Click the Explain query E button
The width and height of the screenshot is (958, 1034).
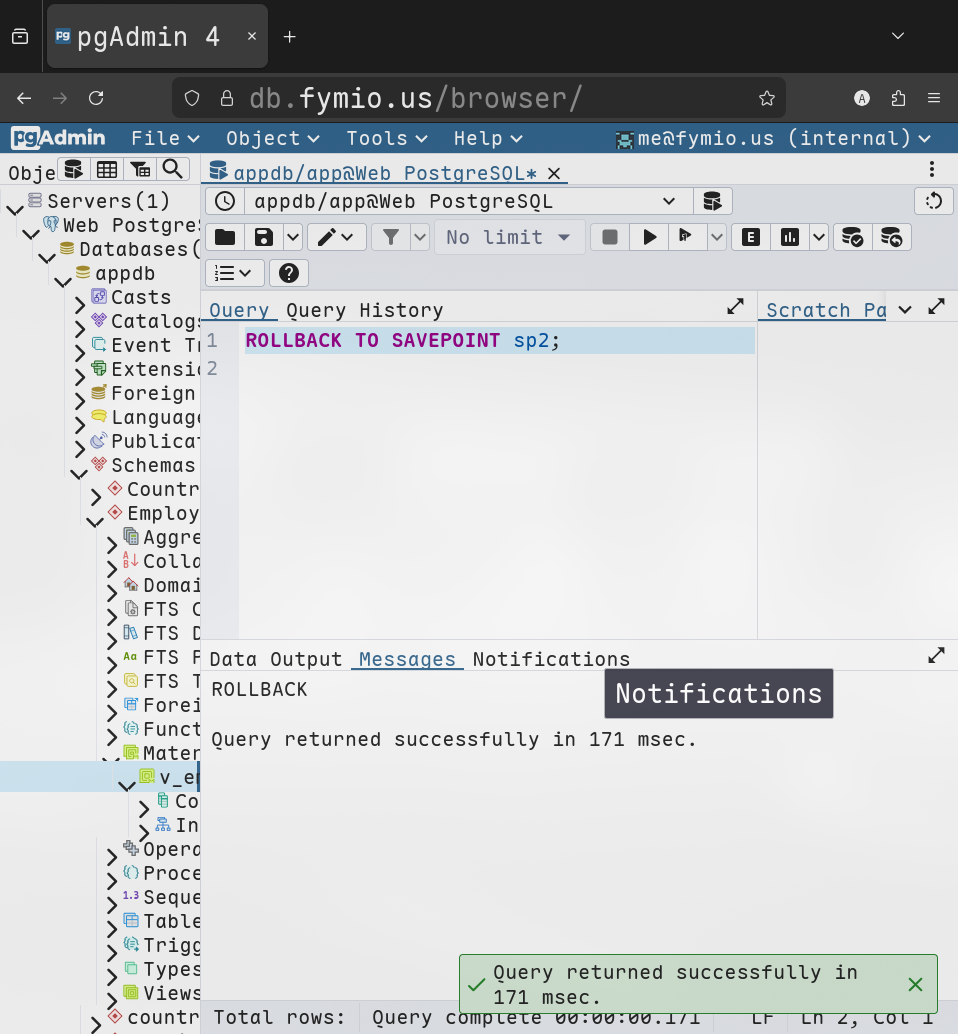pyautogui.click(x=750, y=237)
